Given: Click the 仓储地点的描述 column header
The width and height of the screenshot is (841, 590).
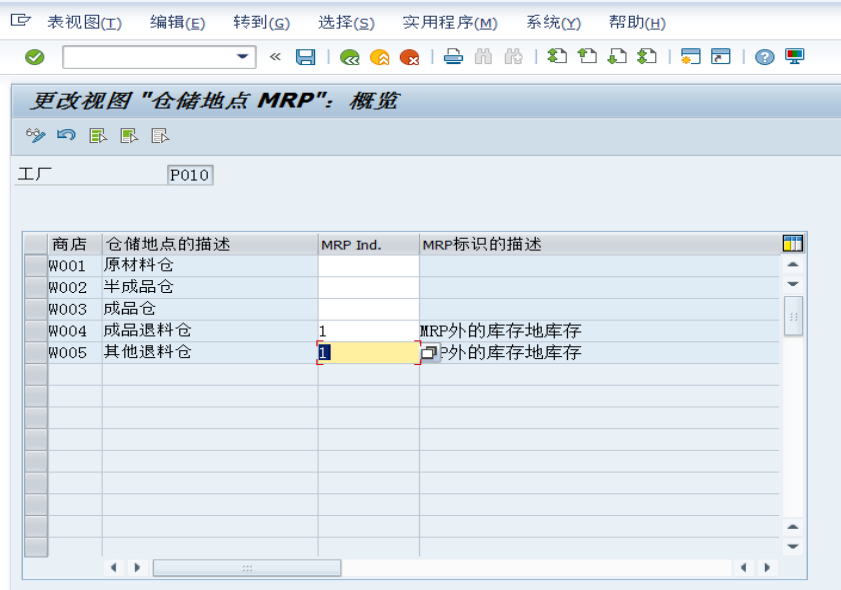Looking at the screenshot, I should click(210, 244).
